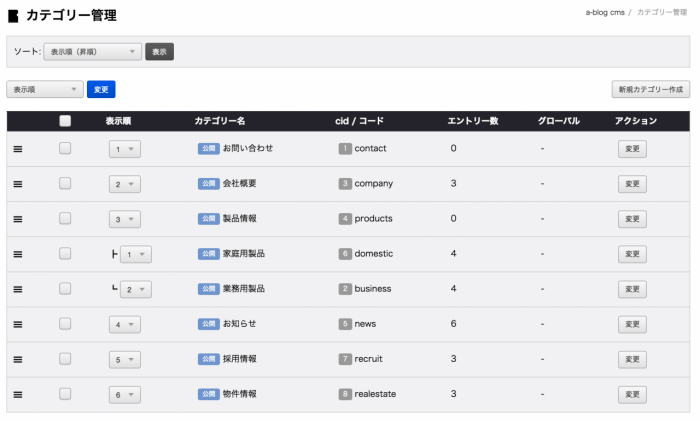Select the reorder handle of products row

coord(18,219)
